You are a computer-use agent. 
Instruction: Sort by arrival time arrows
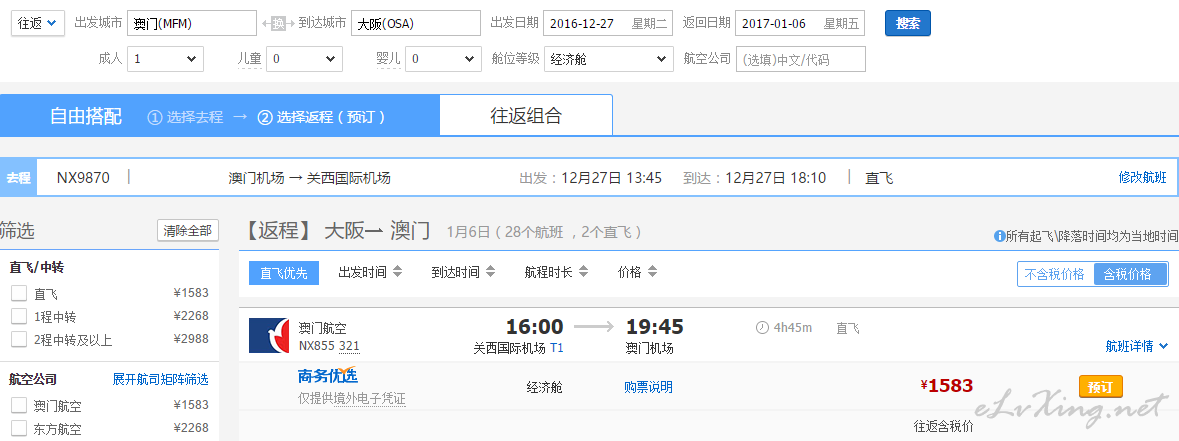coord(490,272)
